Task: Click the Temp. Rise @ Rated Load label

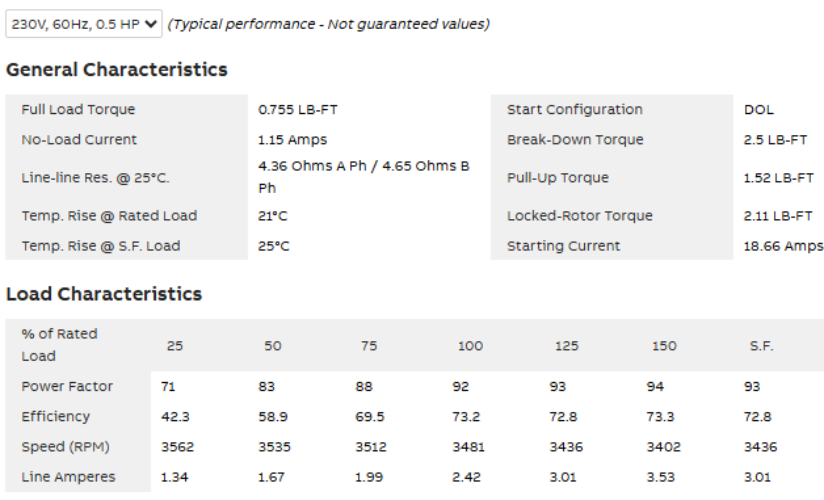Action: coord(109,216)
